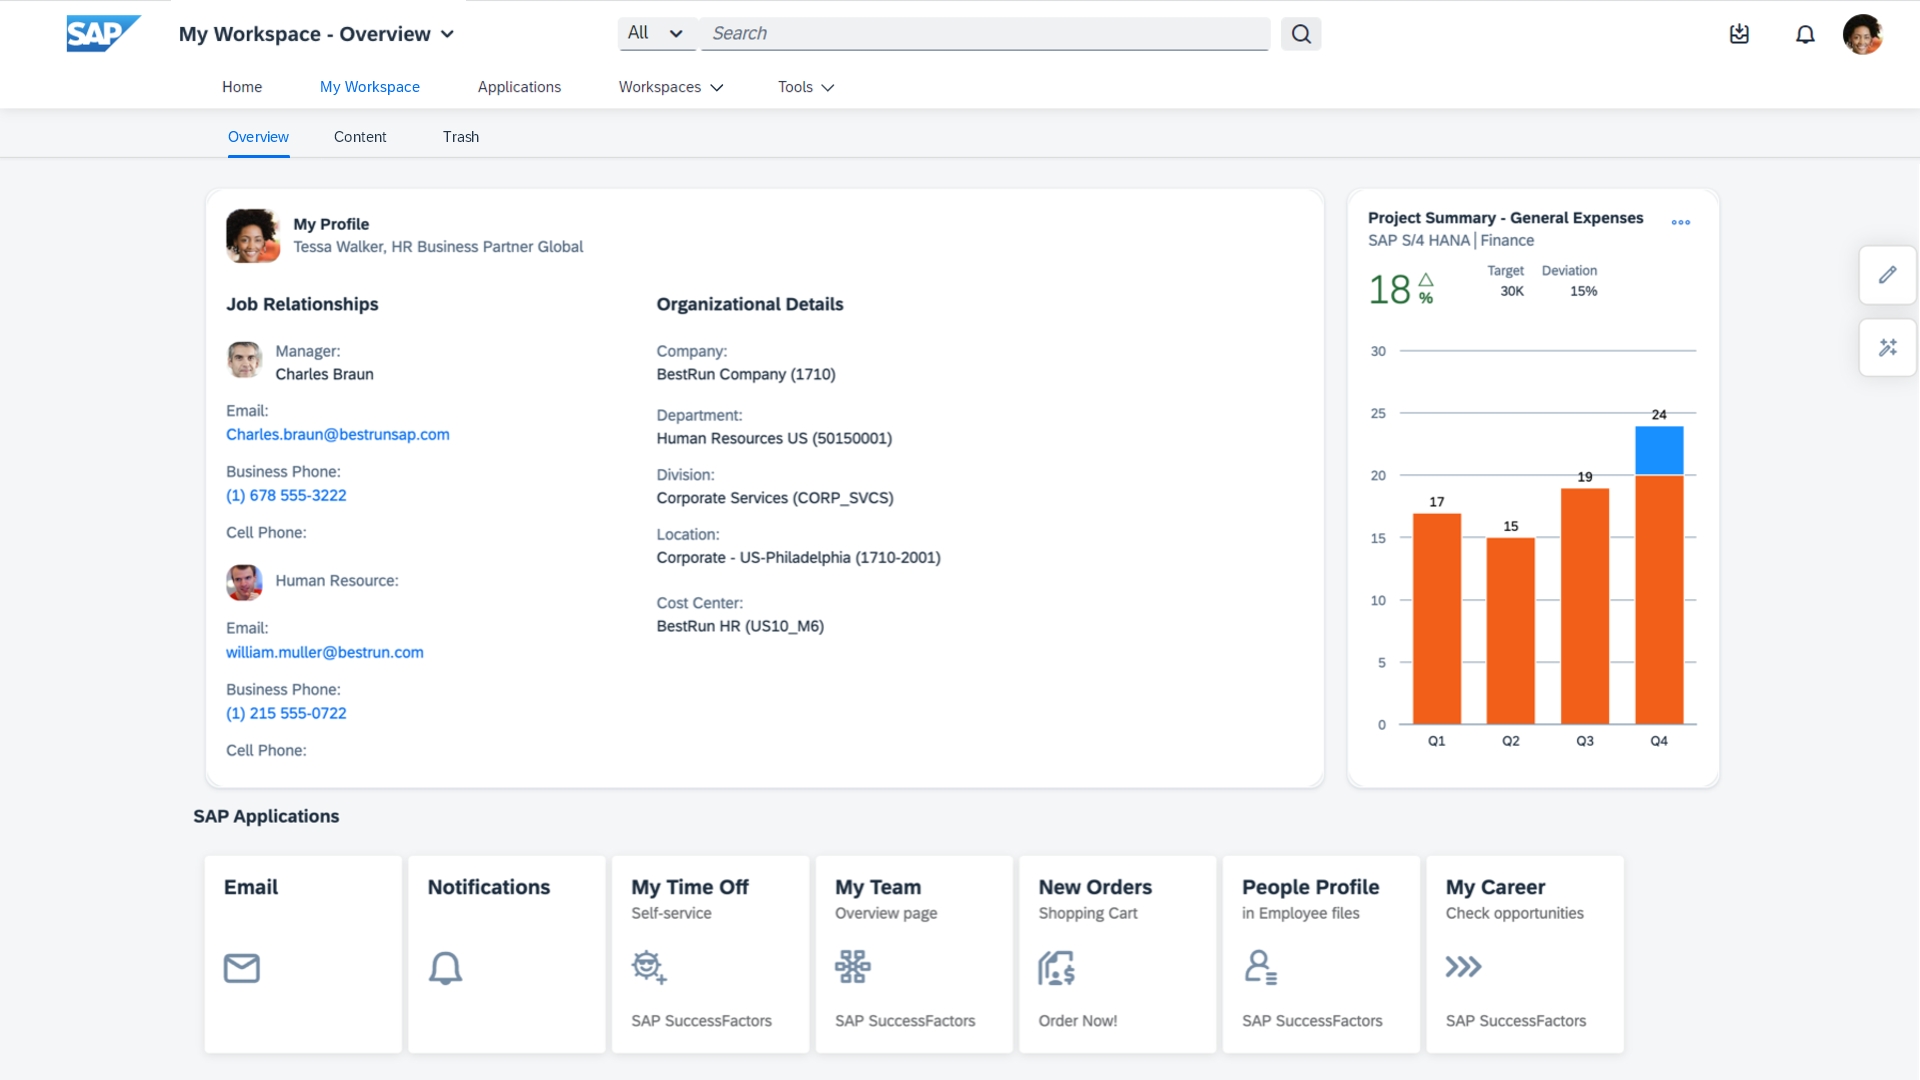
Task: Click the magic wand personalize icon
Action: tap(1887, 348)
